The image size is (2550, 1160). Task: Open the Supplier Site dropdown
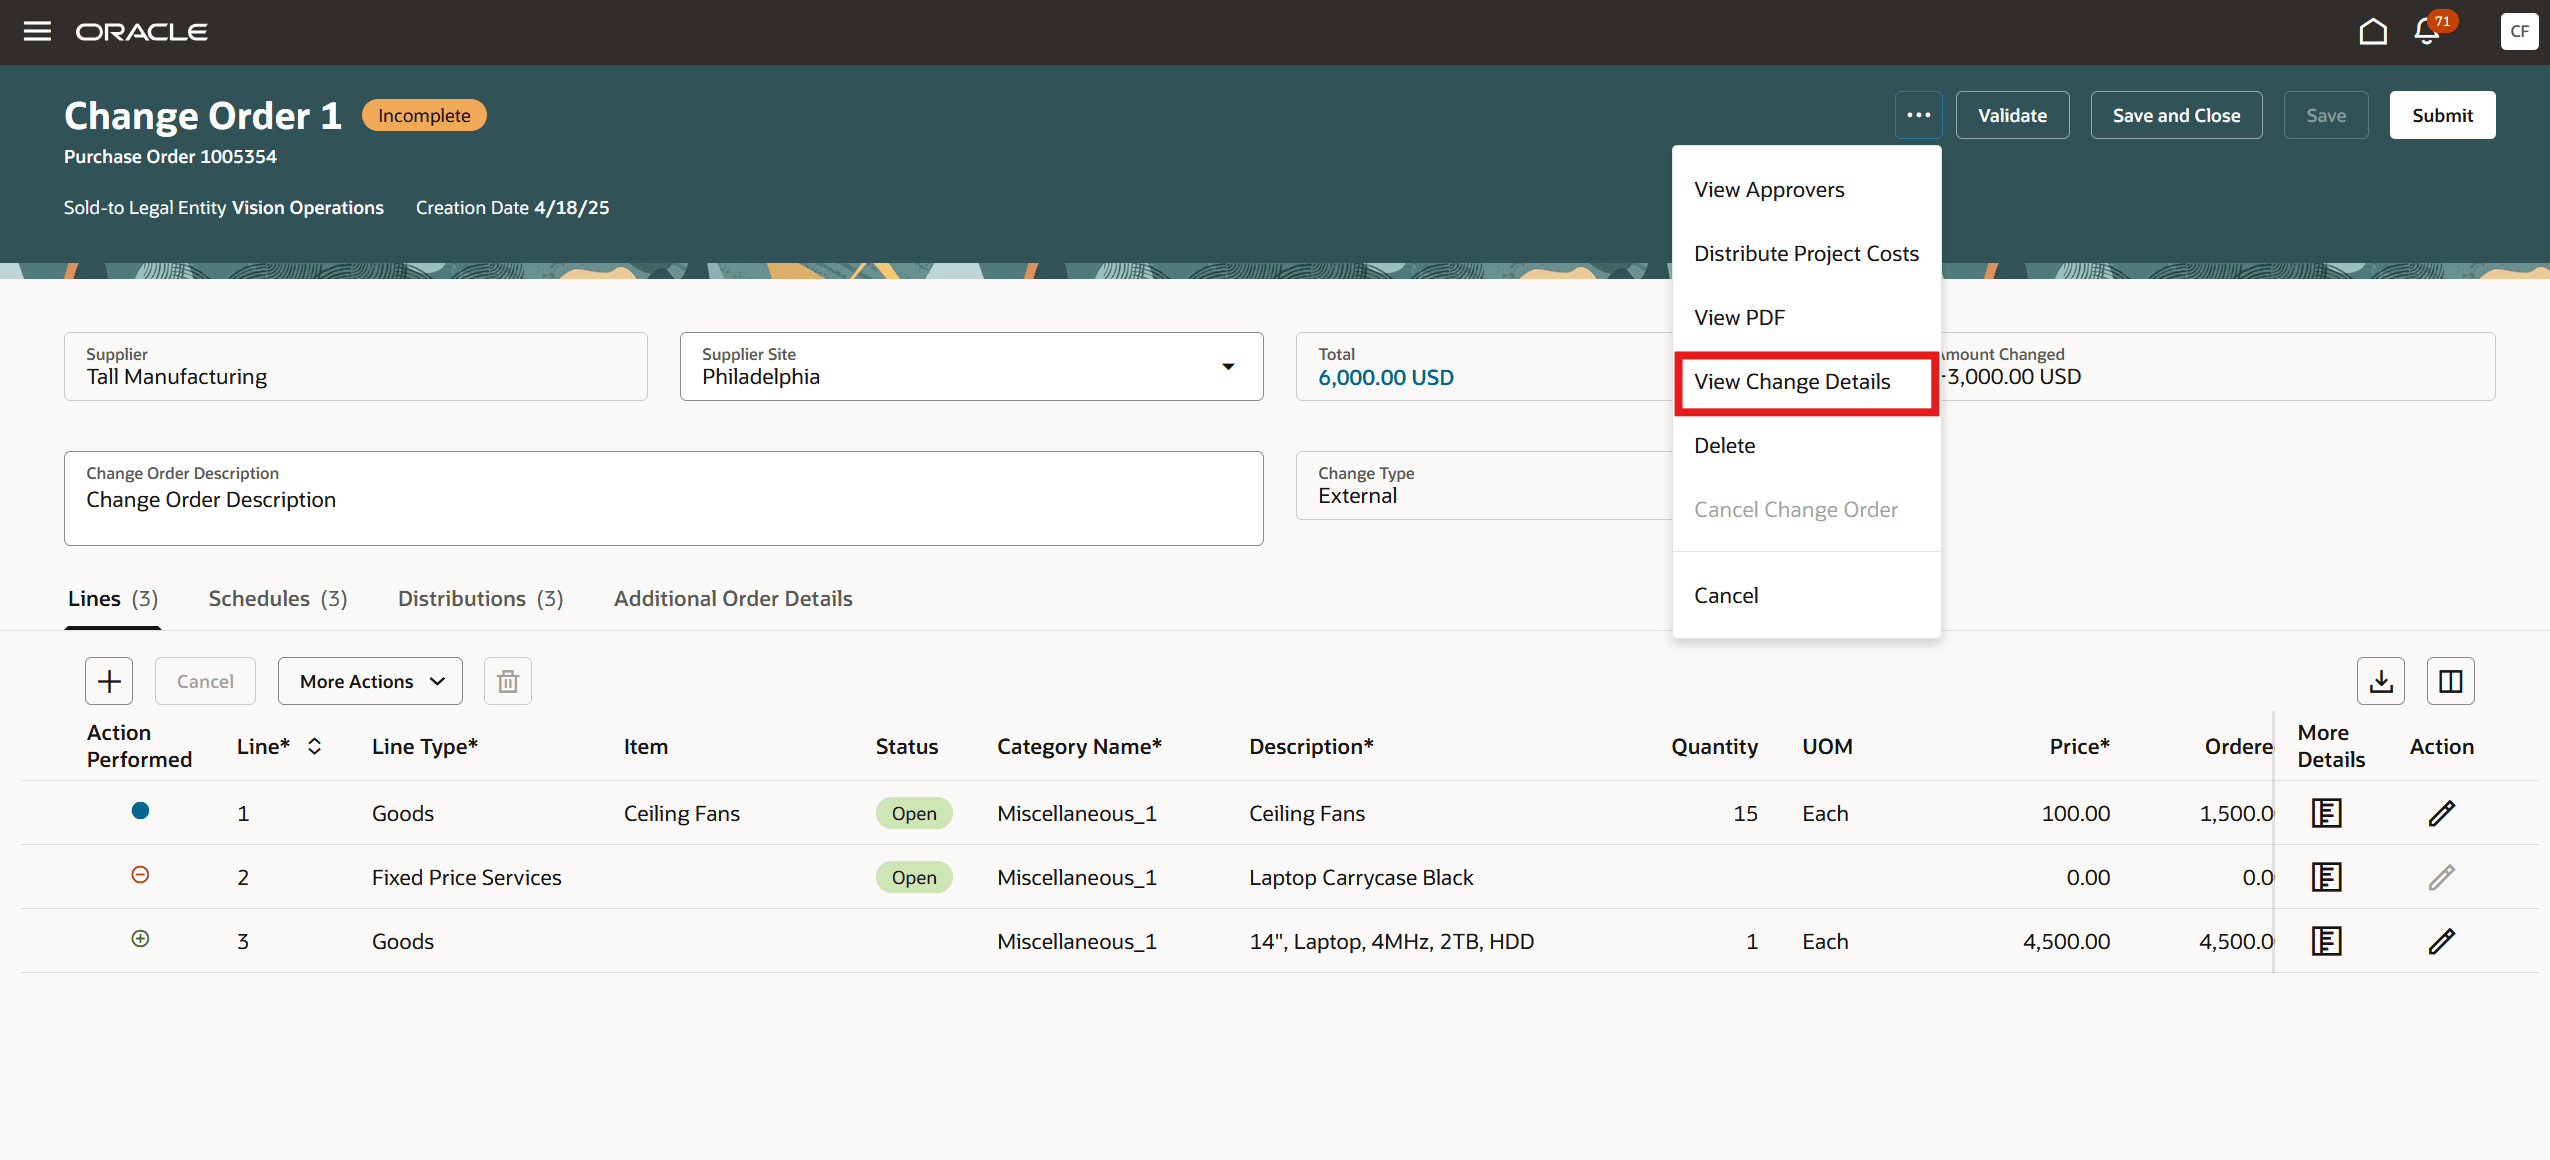[x=1229, y=367]
